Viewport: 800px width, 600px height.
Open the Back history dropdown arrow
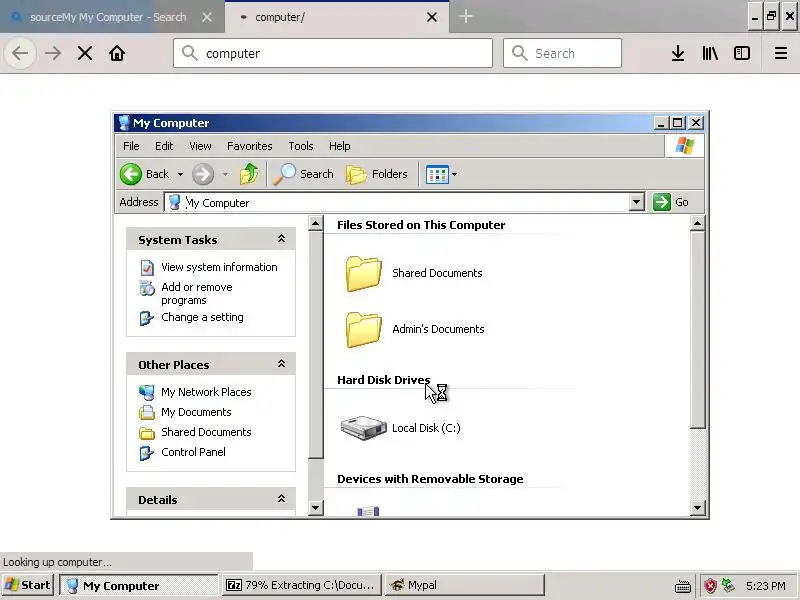click(x=180, y=174)
